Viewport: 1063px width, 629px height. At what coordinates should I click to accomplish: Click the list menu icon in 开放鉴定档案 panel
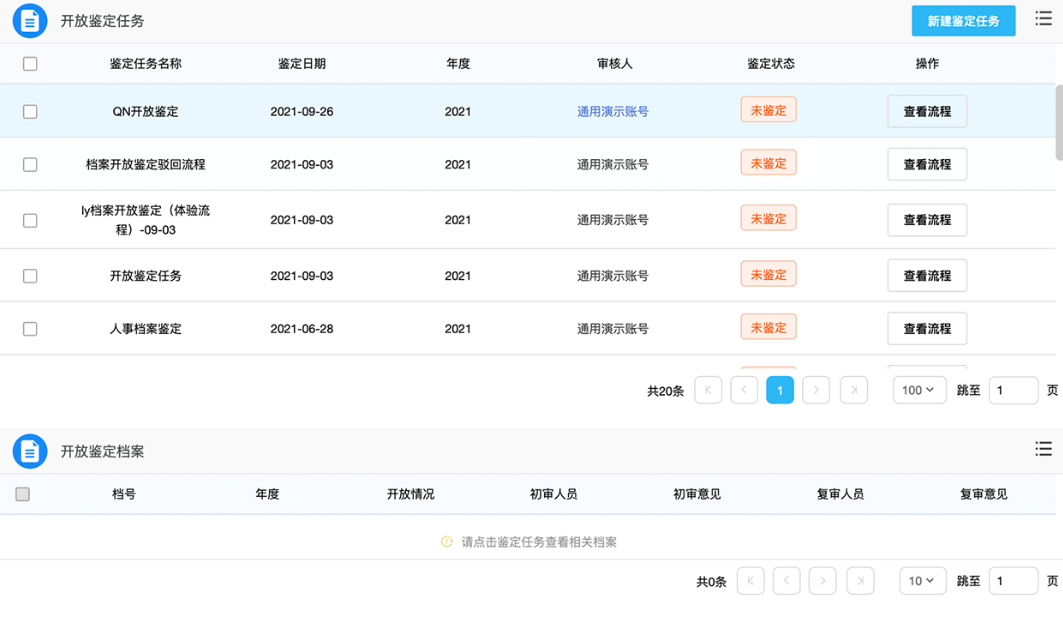1043,449
